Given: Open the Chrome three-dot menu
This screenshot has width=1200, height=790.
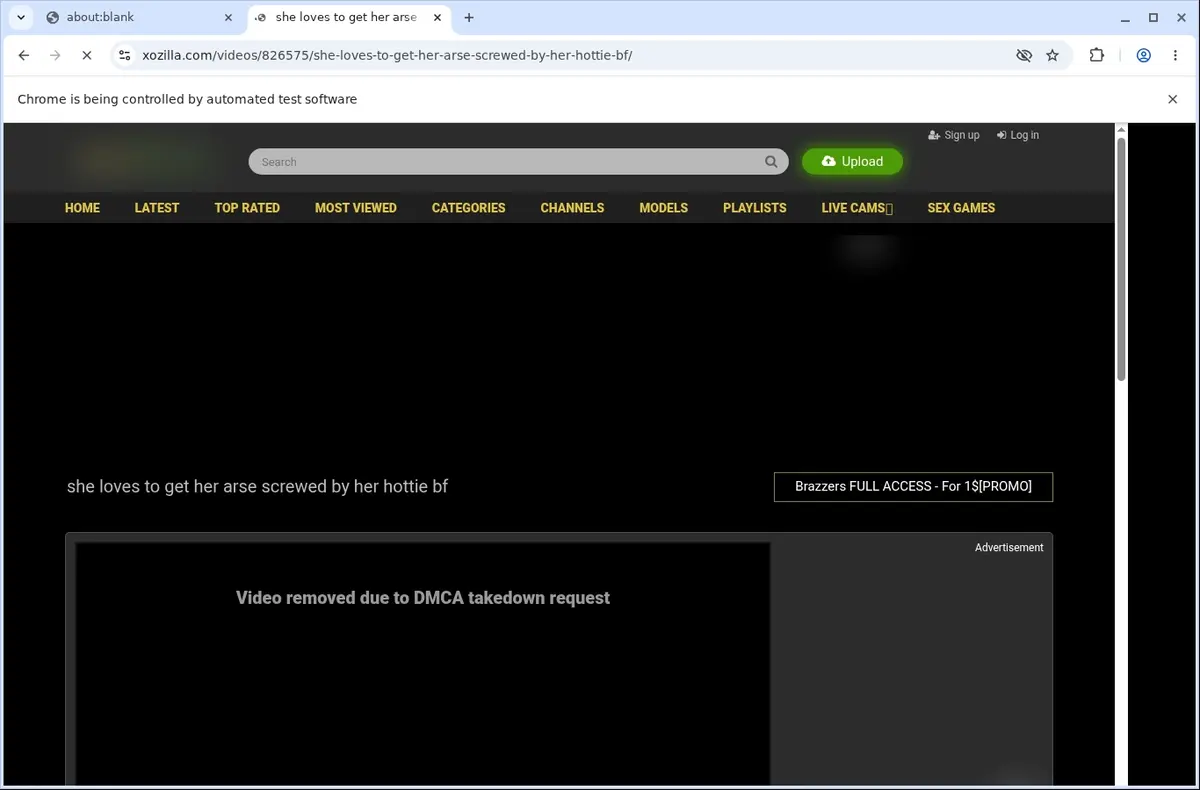Looking at the screenshot, I should [1175, 56].
